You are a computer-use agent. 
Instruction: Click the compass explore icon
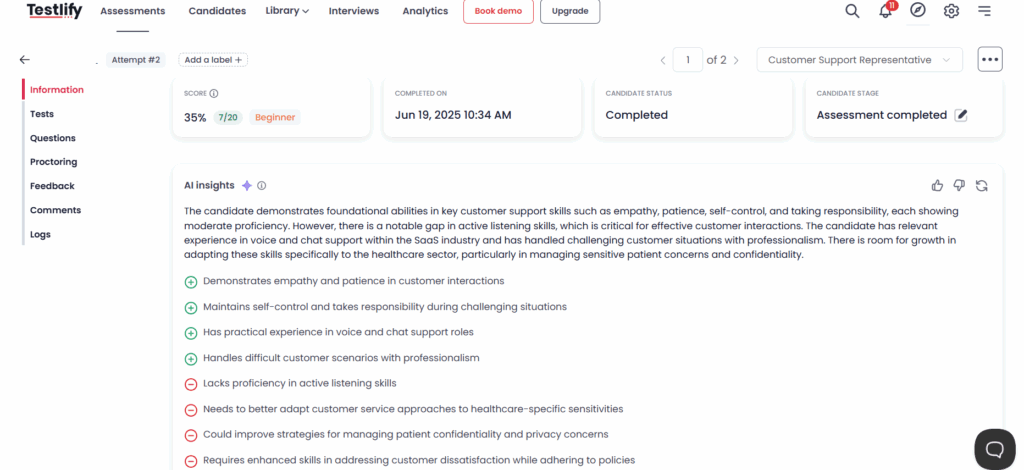click(x=918, y=10)
